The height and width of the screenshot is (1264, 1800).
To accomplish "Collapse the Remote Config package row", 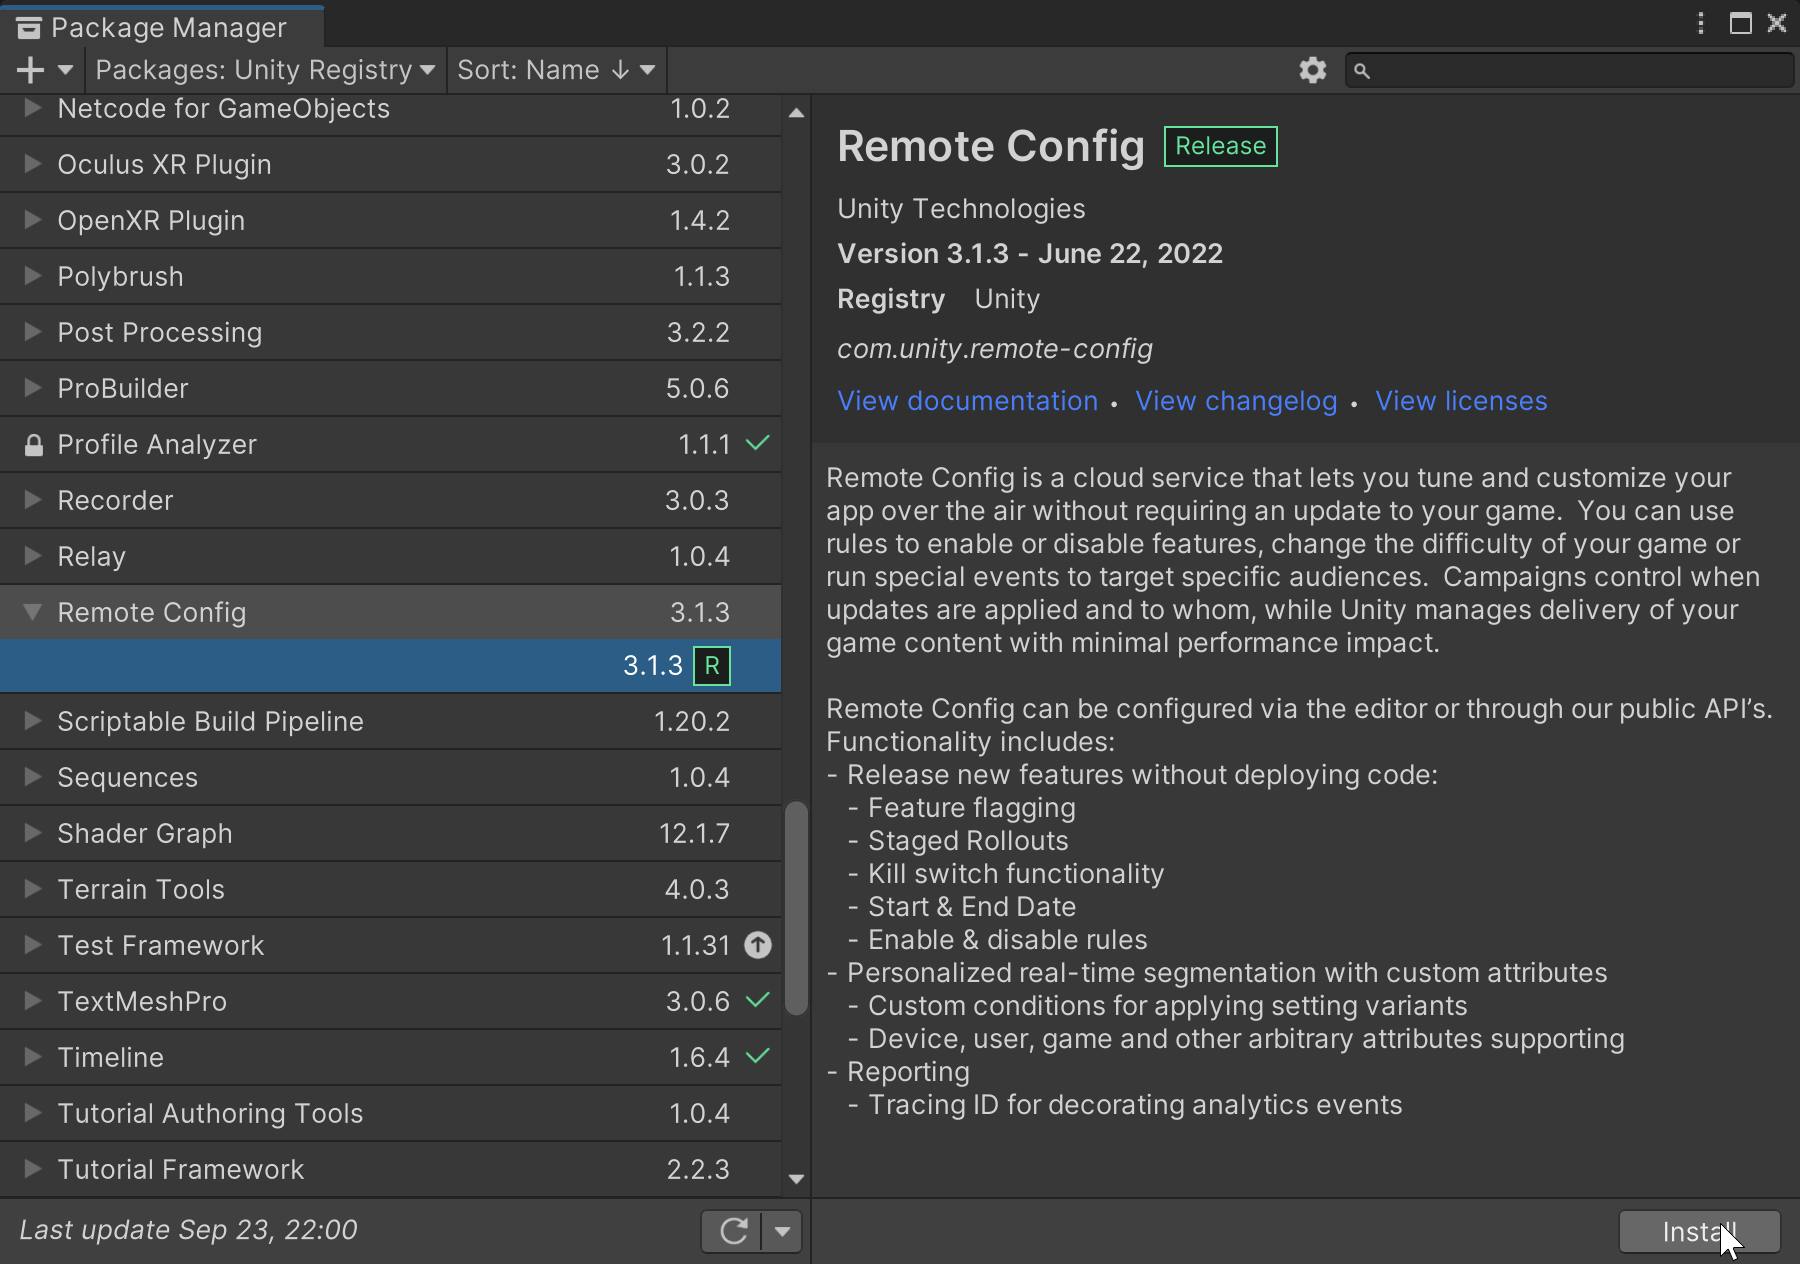I will (32, 612).
